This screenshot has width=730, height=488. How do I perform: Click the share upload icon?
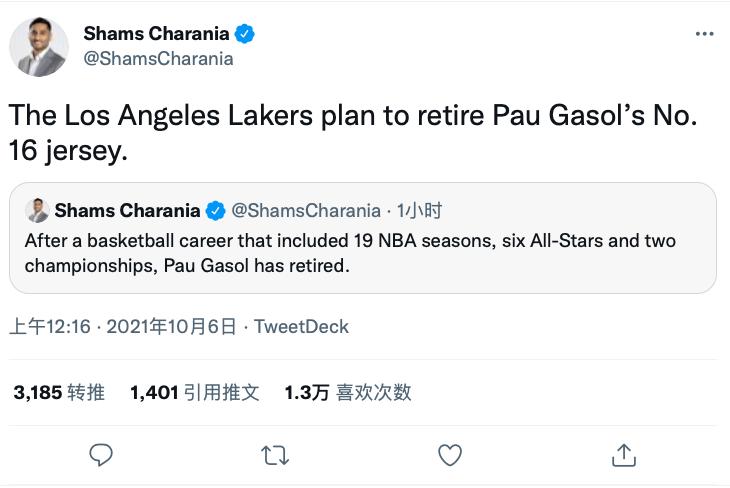(624, 455)
